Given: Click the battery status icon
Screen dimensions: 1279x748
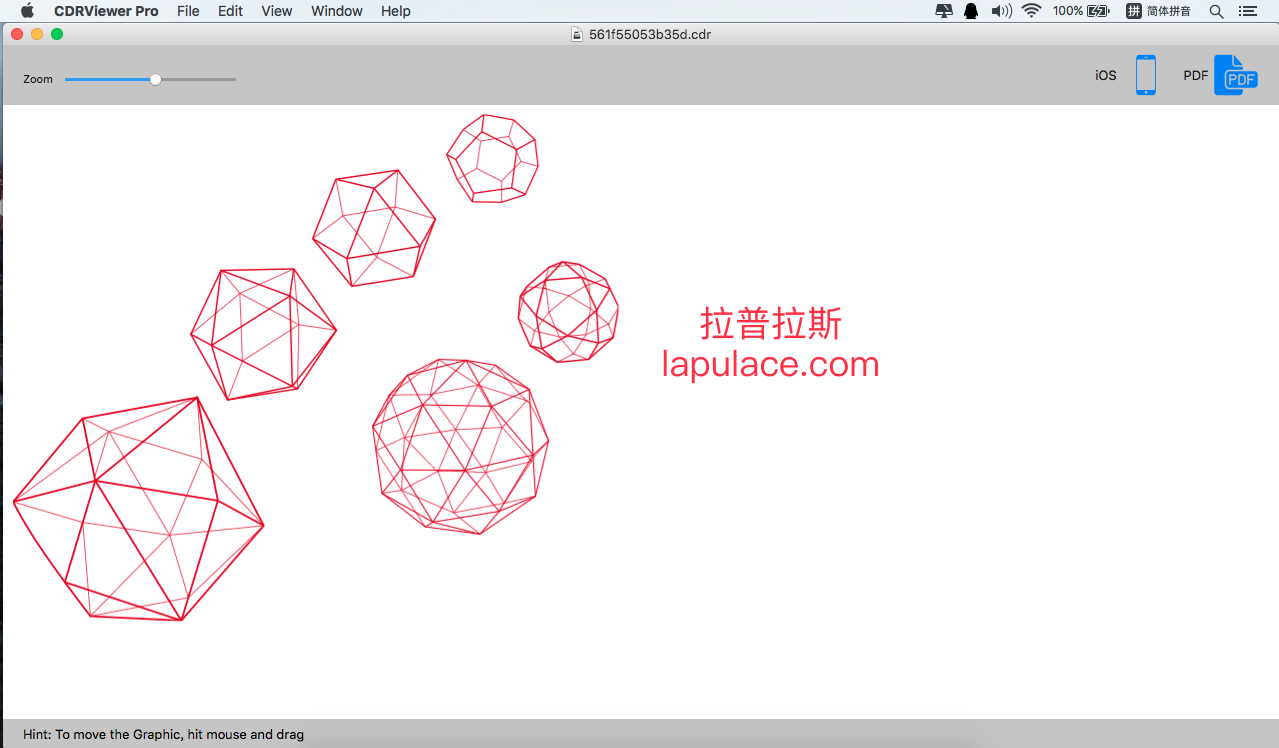Looking at the screenshot, I should click(x=1098, y=11).
